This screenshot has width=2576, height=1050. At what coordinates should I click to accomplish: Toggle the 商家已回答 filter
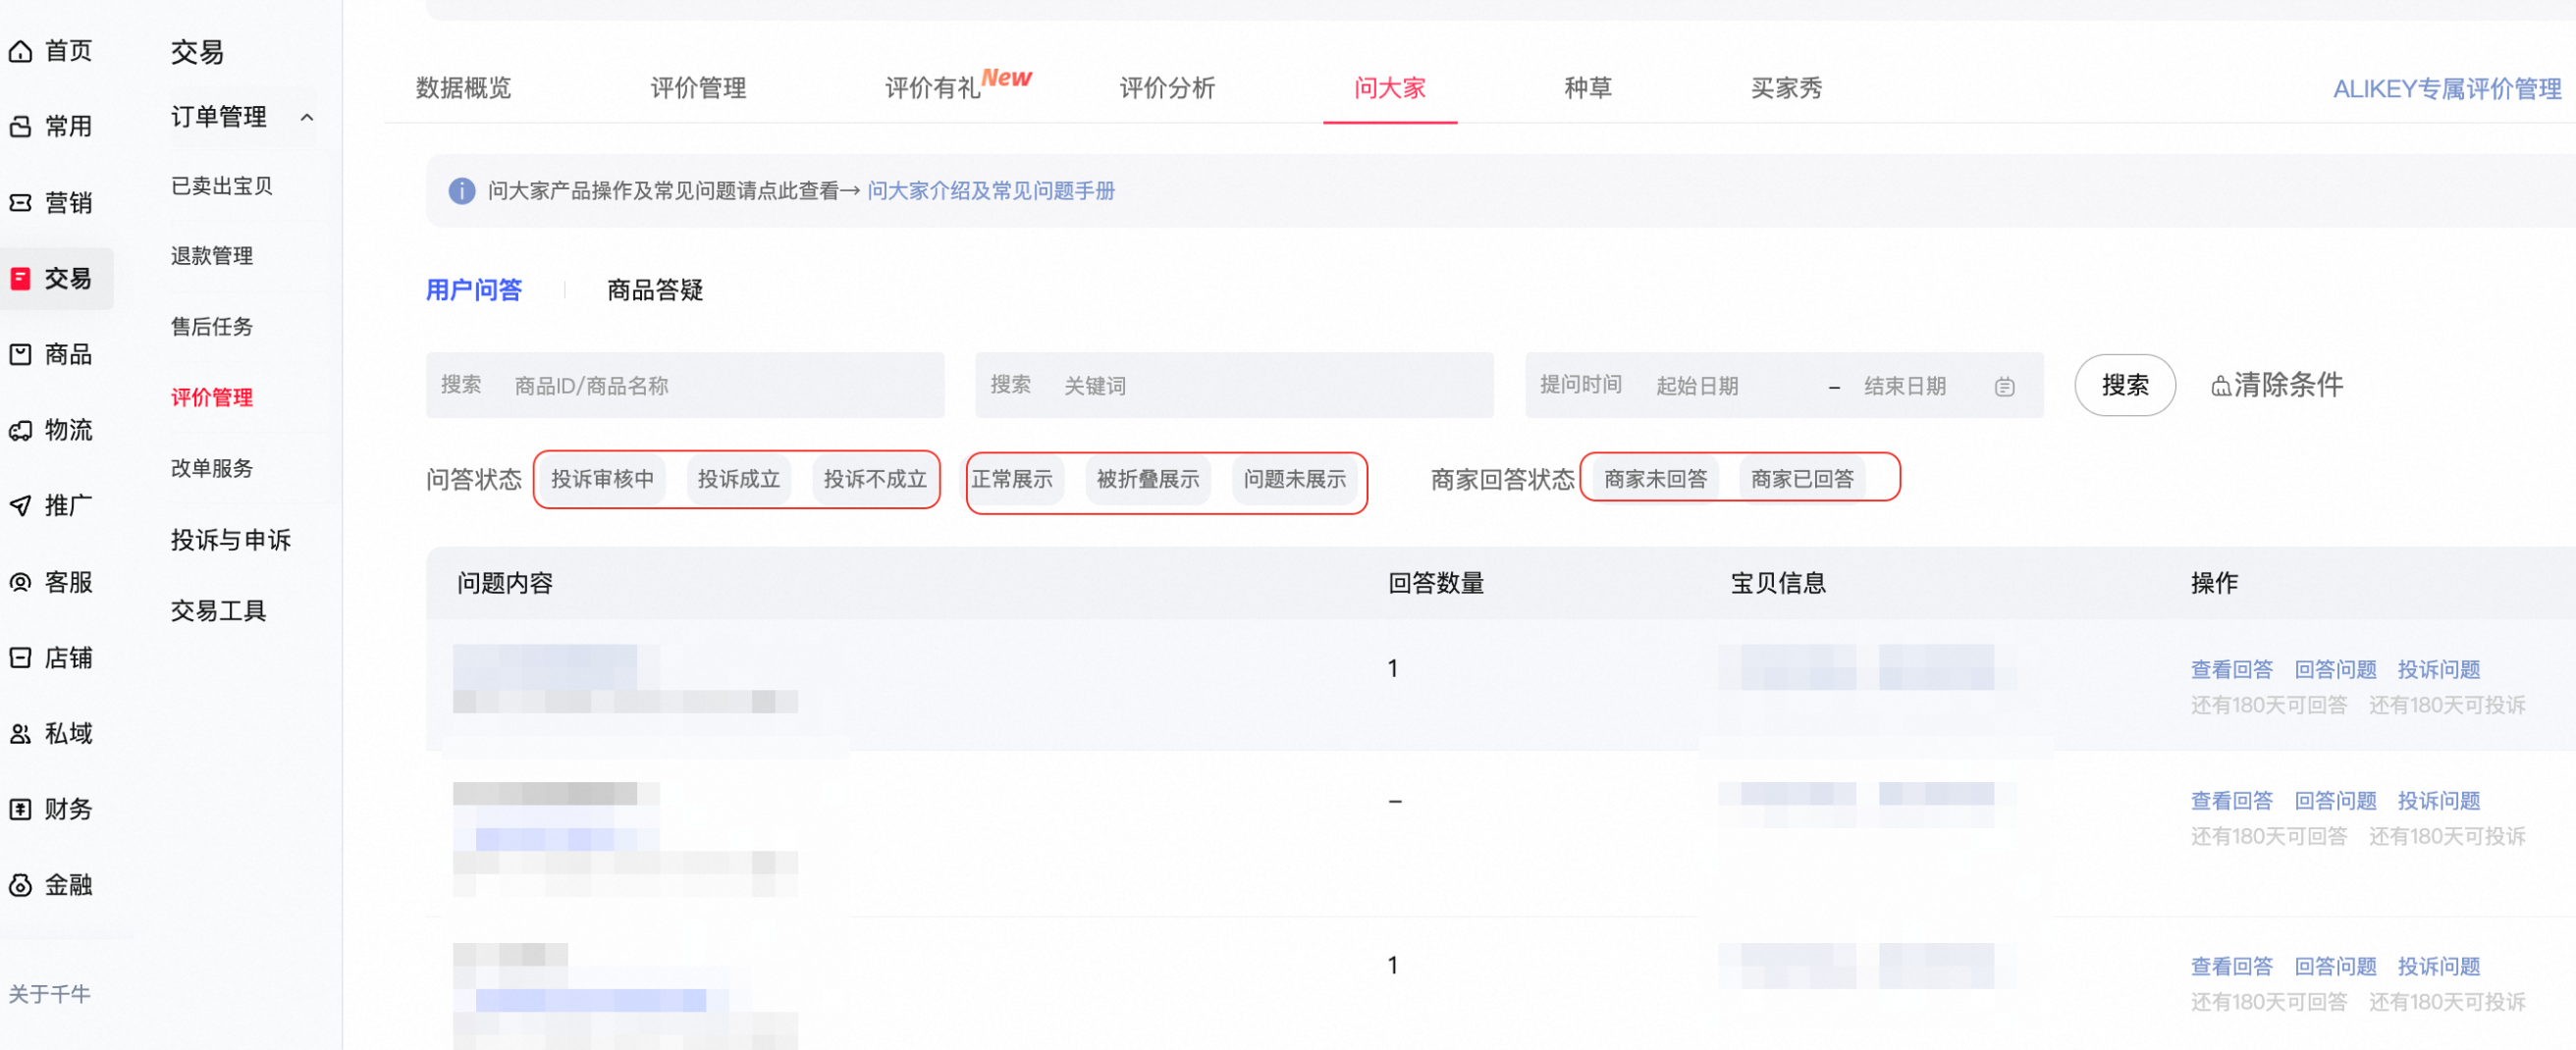coord(1802,479)
